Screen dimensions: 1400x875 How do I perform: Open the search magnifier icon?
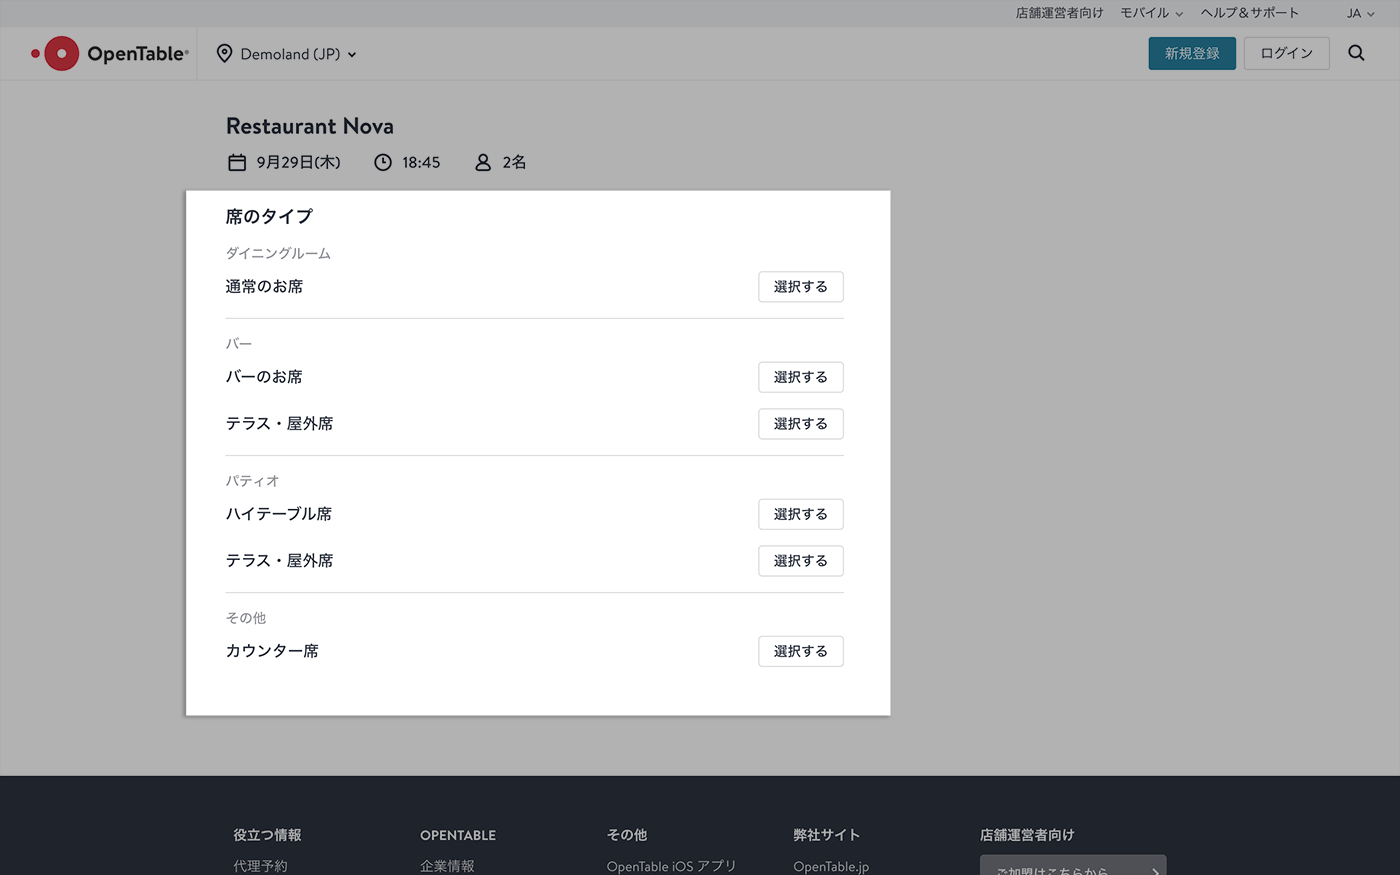pos(1356,53)
